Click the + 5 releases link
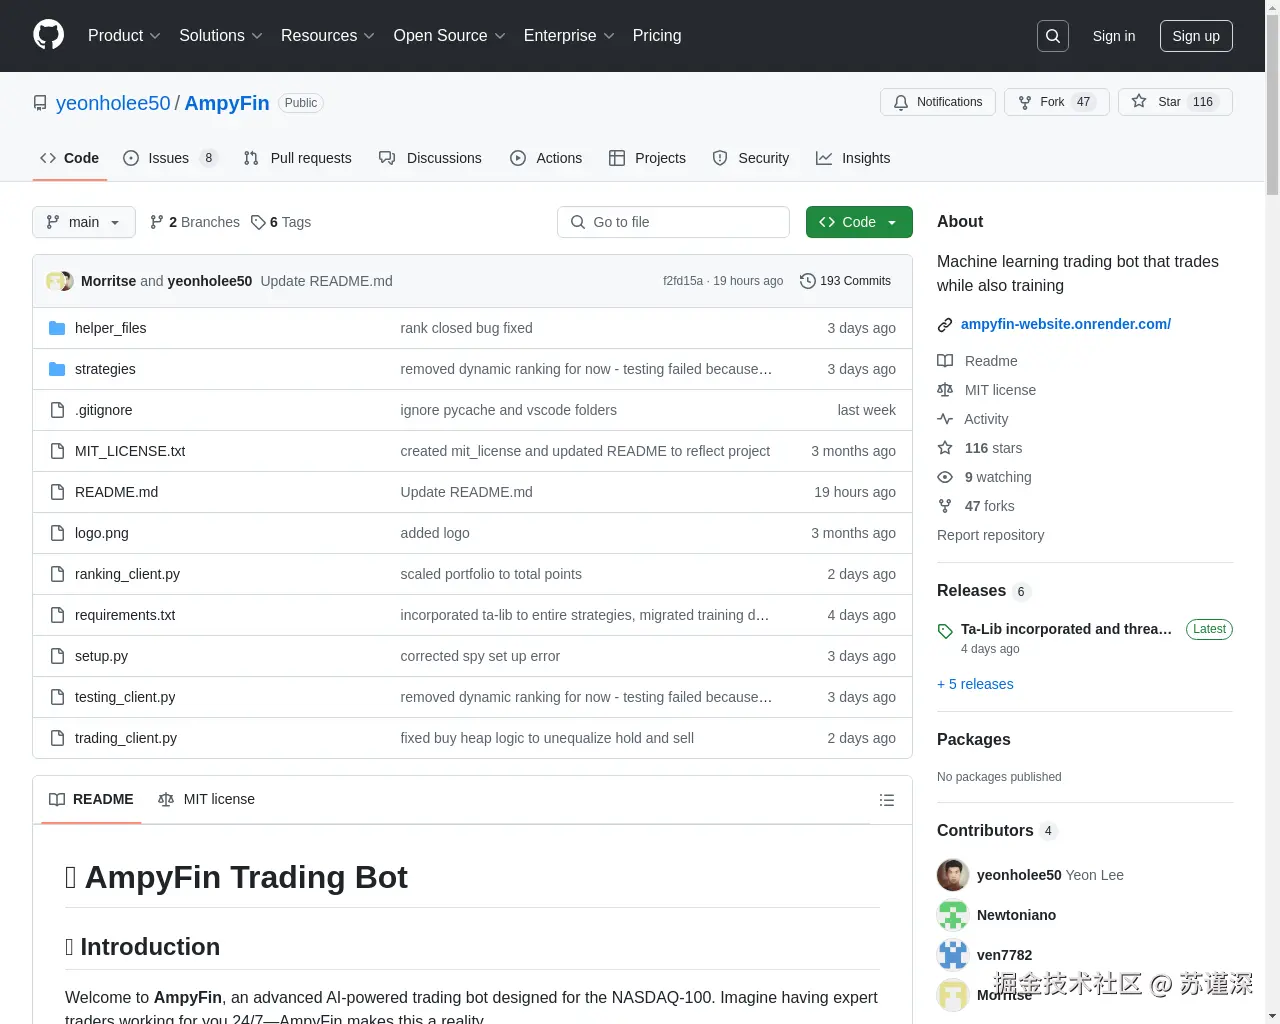Image resolution: width=1280 pixels, height=1024 pixels. pos(975,684)
